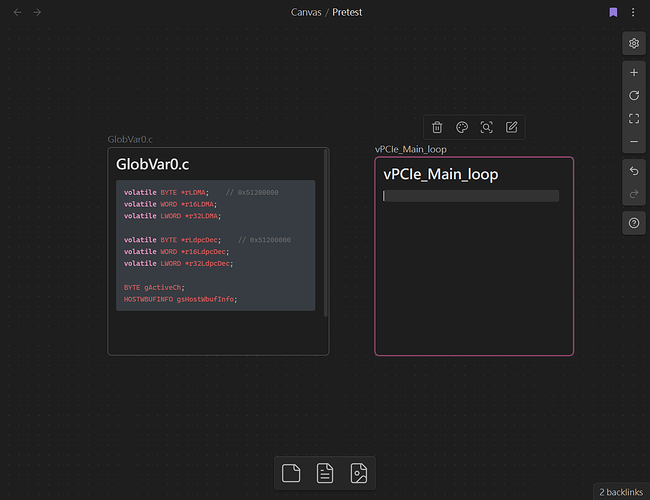Image resolution: width=650 pixels, height=500 pixels.
Task: Add note from vault button
Action: (325, 474)
